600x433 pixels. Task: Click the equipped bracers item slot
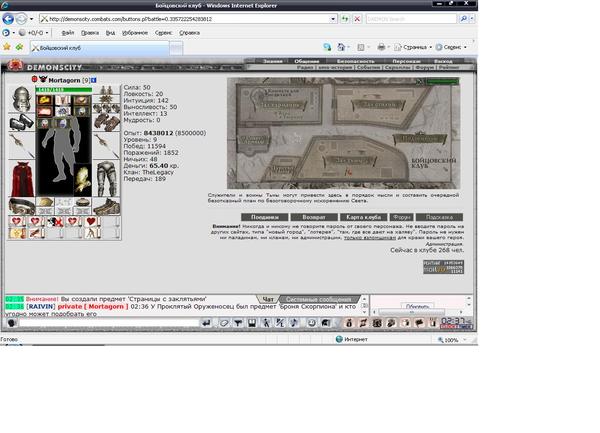coord(21,122)
